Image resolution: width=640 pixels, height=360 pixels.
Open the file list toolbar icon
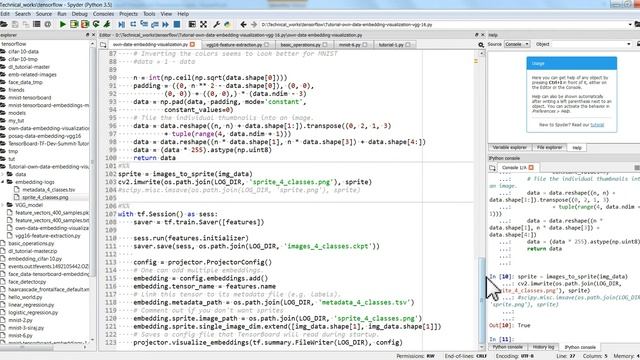coord(37,24)
